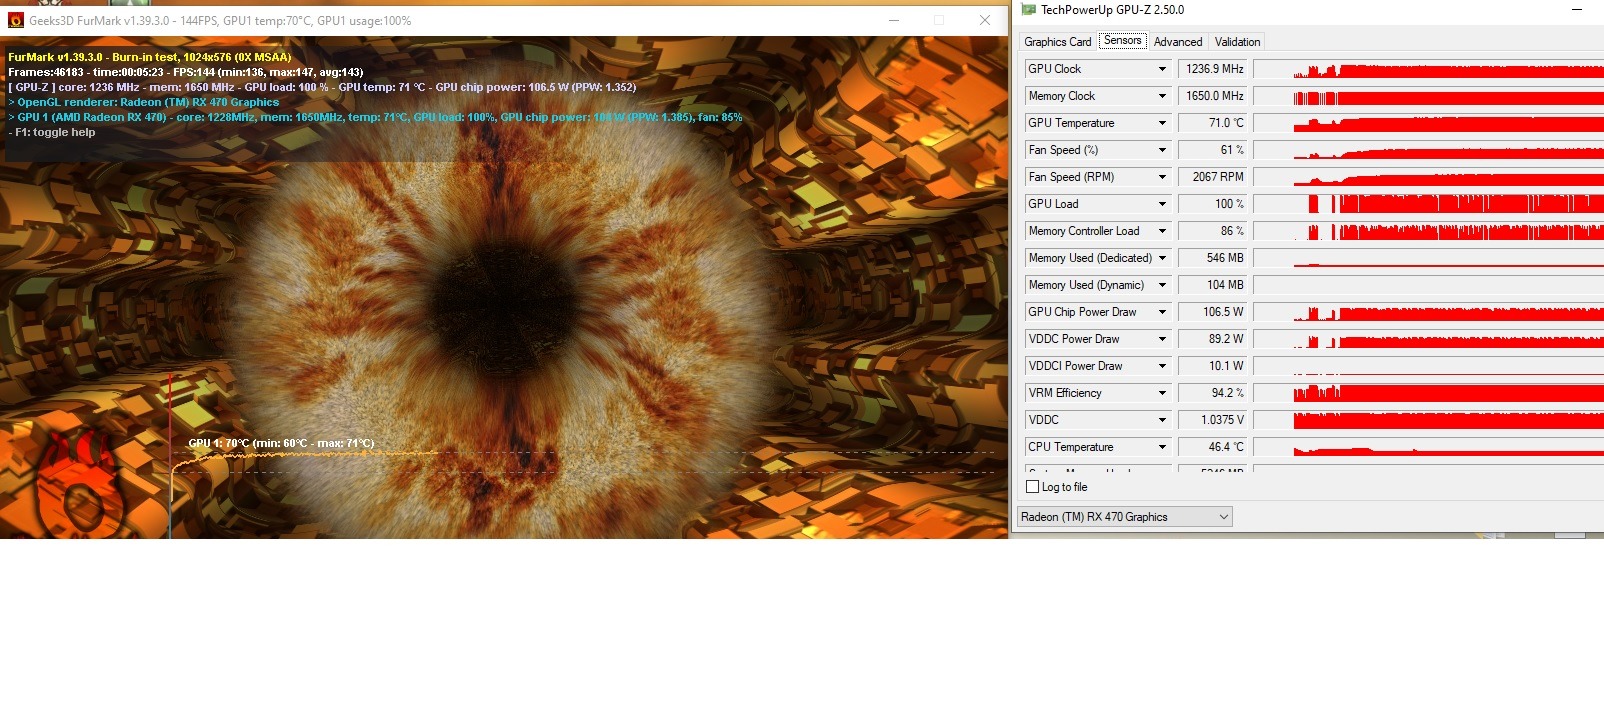Click the F1: toggle help text in FurMark
1604x725 pixels.
pyautogui.click(x=53, y=132)
